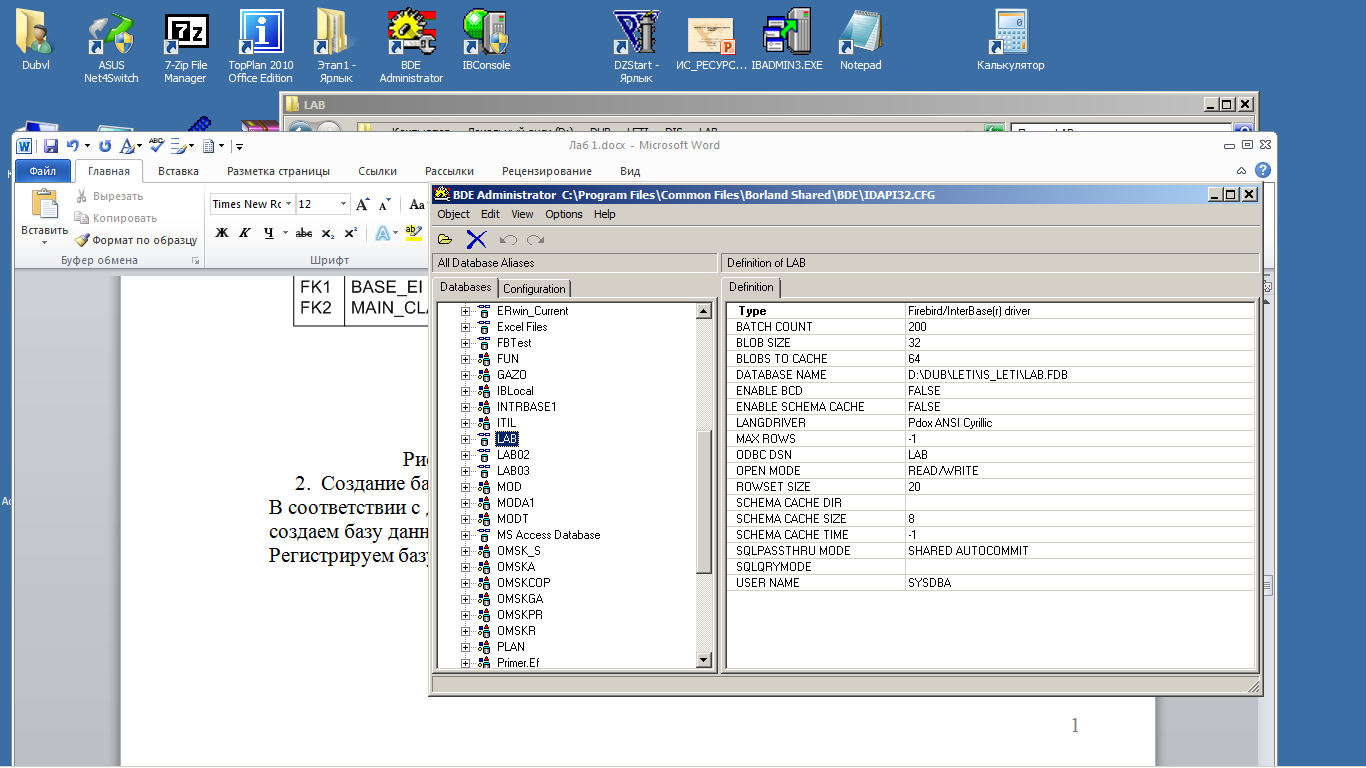Expand the FBTest alias node

click(x=465, y=343)
